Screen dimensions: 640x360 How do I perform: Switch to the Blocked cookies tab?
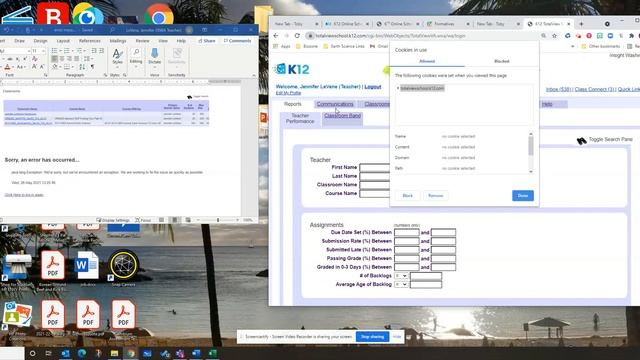pyautogui.click(x=501, y=61)
